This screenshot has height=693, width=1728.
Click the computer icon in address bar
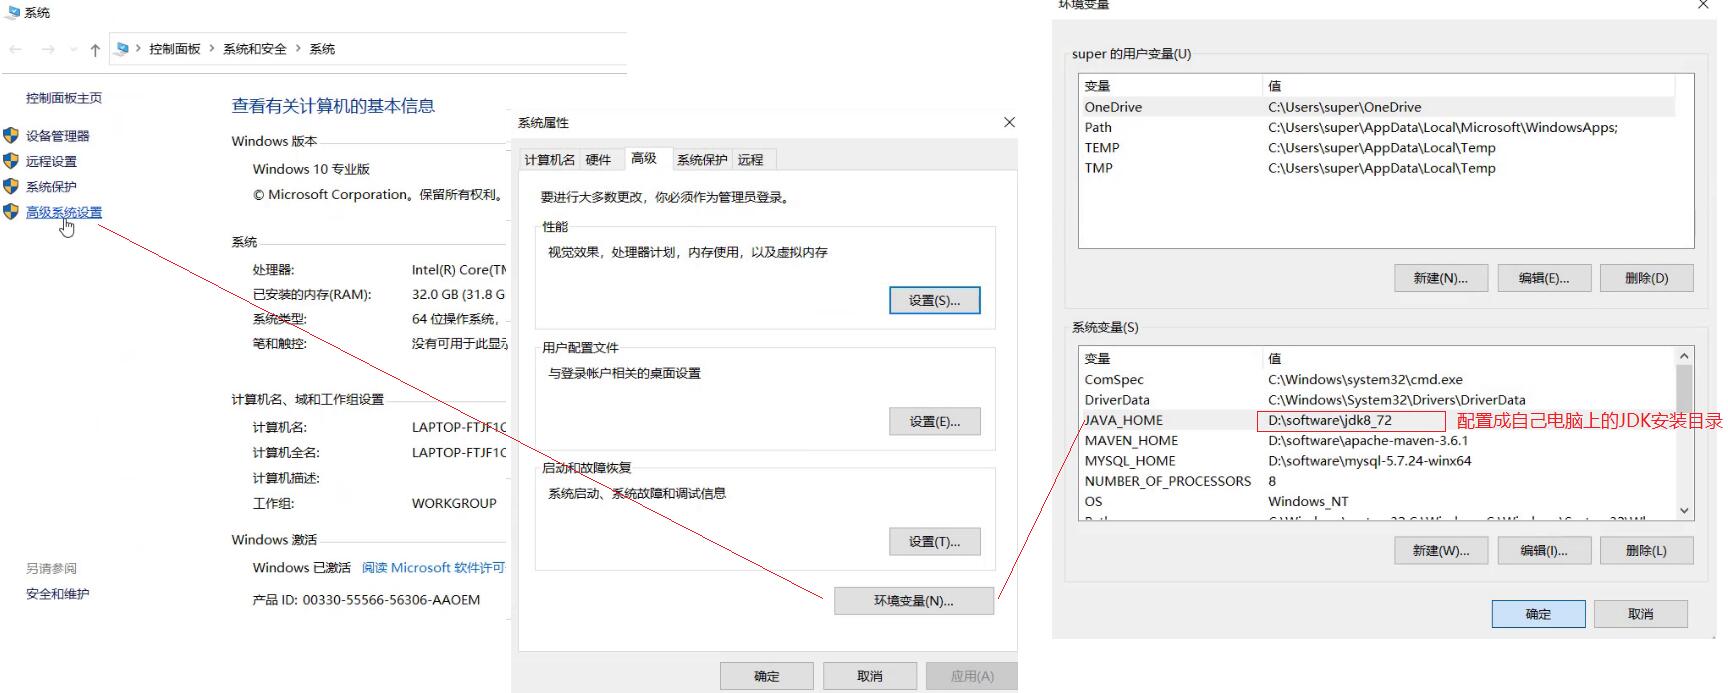pyautogui.click(x=122, y=48)
